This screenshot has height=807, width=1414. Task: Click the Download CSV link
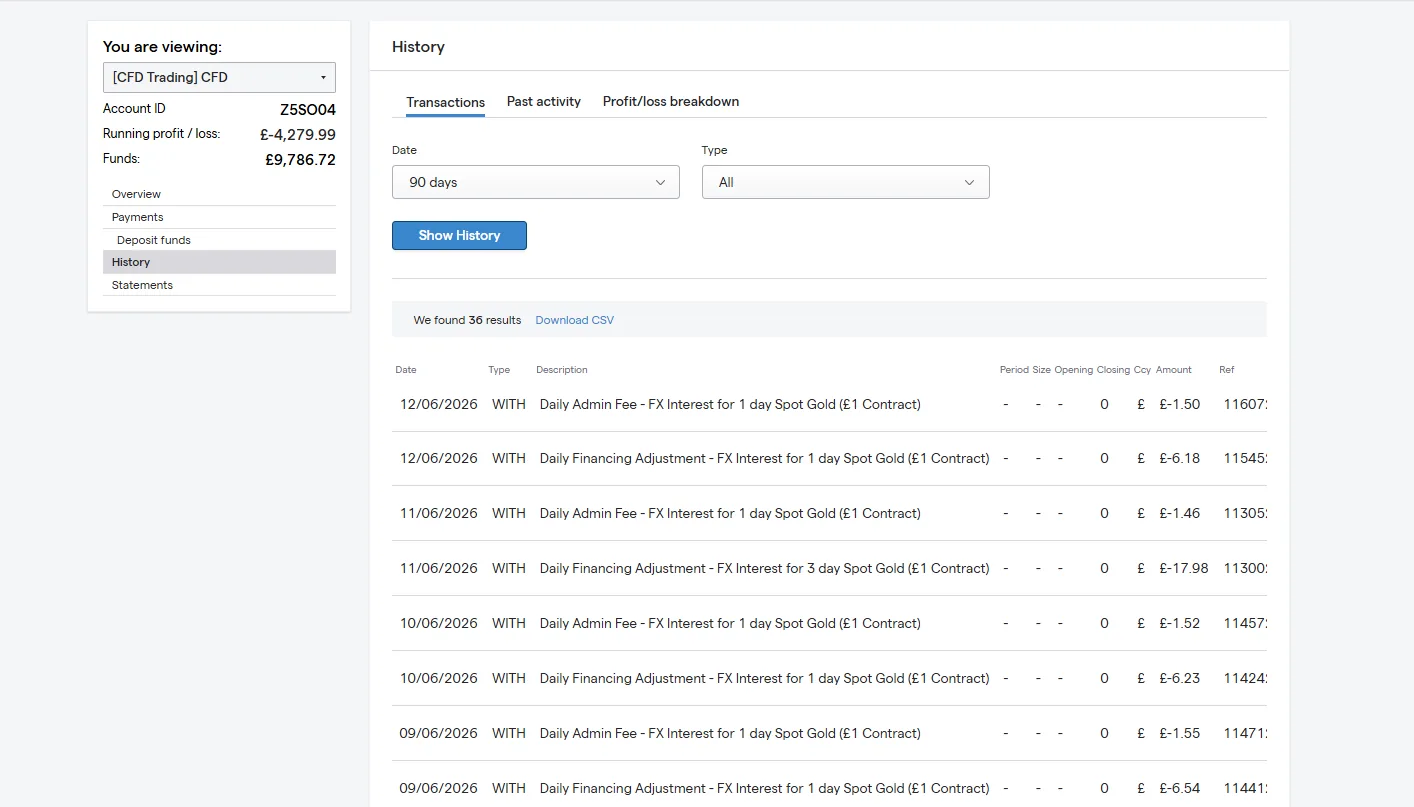coord(575,320)
